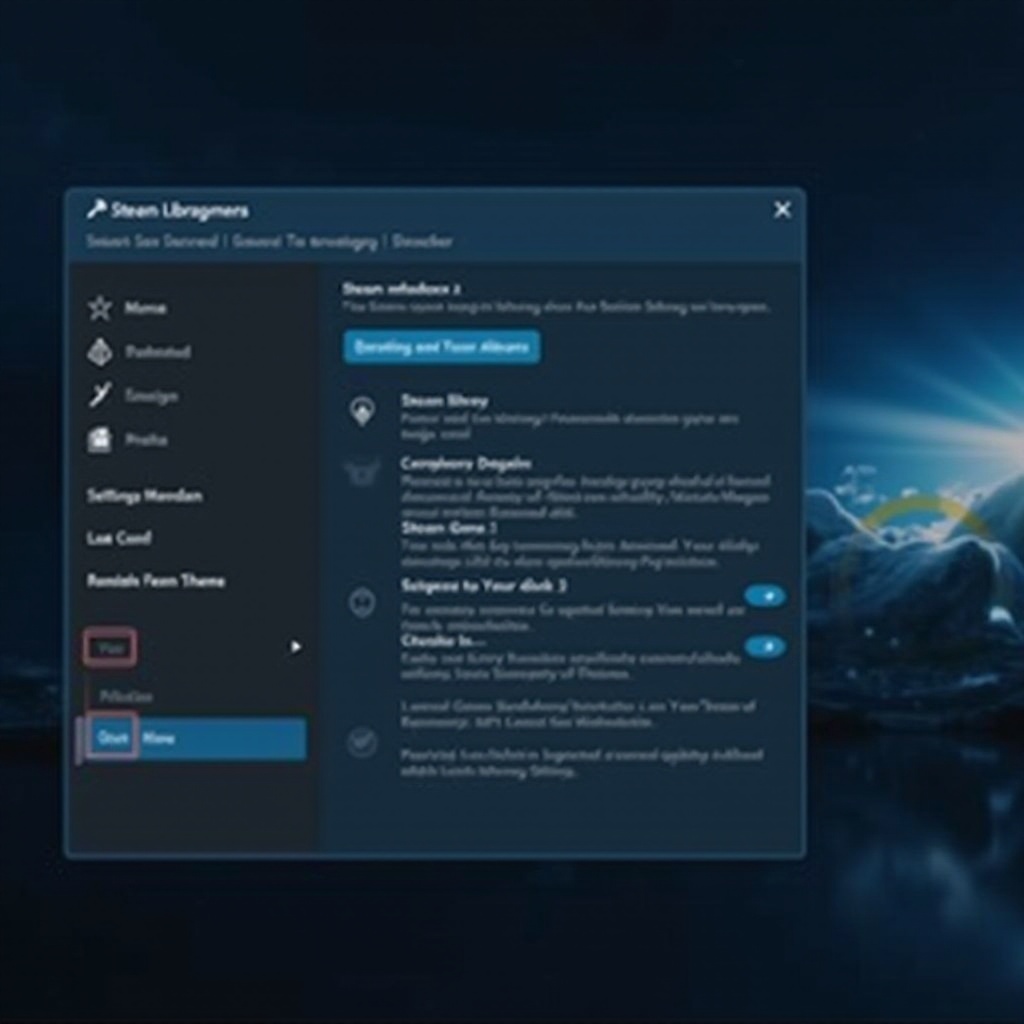Open the briefcase icon at the bottom of the sidebar icon list

99,440
